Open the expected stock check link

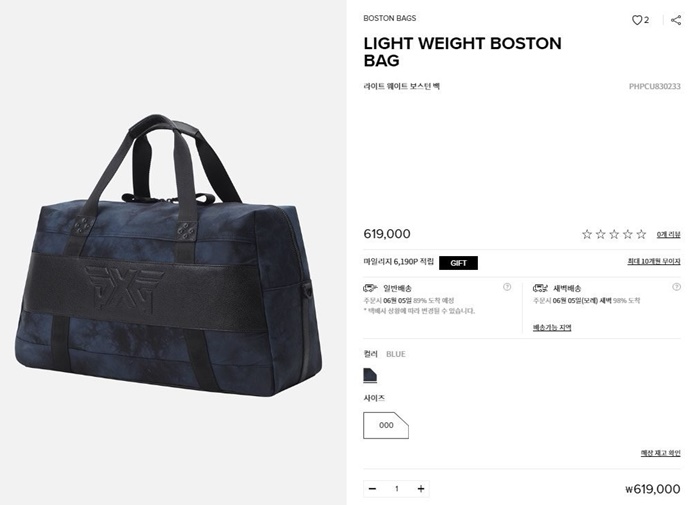(x=661, y=453)
